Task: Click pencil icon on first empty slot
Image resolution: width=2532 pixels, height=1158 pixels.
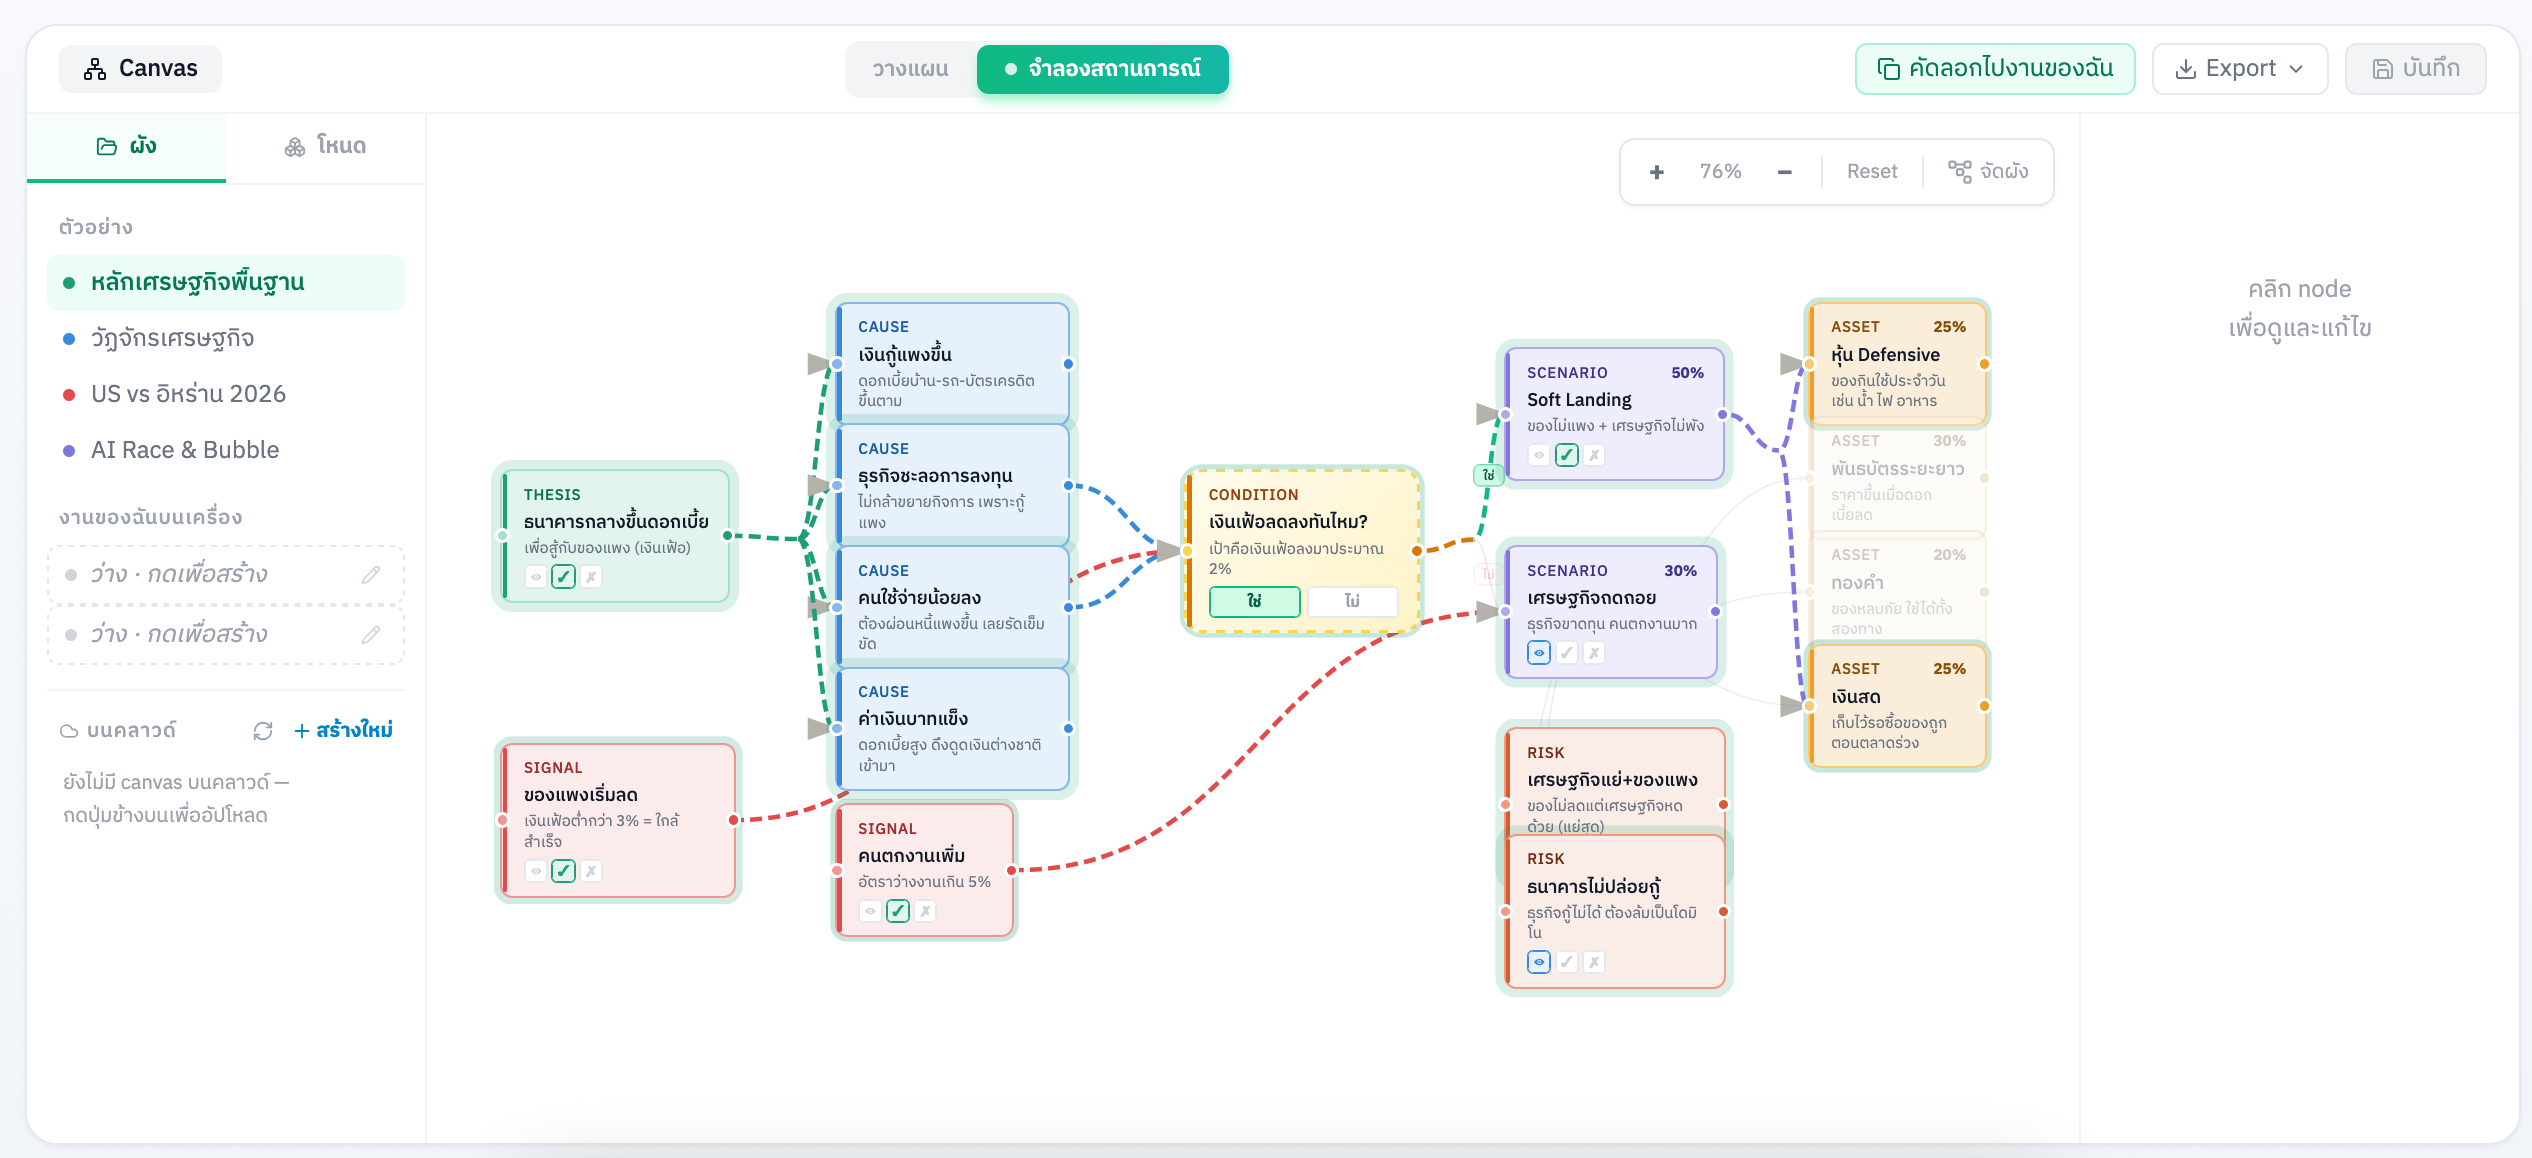Action: [371, 575]
